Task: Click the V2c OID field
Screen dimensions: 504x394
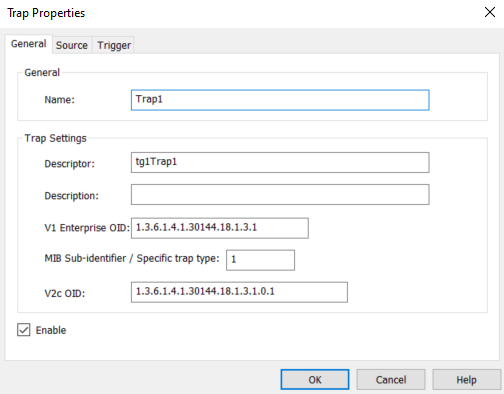Action: pyautogui.click(x=239, y=292)
